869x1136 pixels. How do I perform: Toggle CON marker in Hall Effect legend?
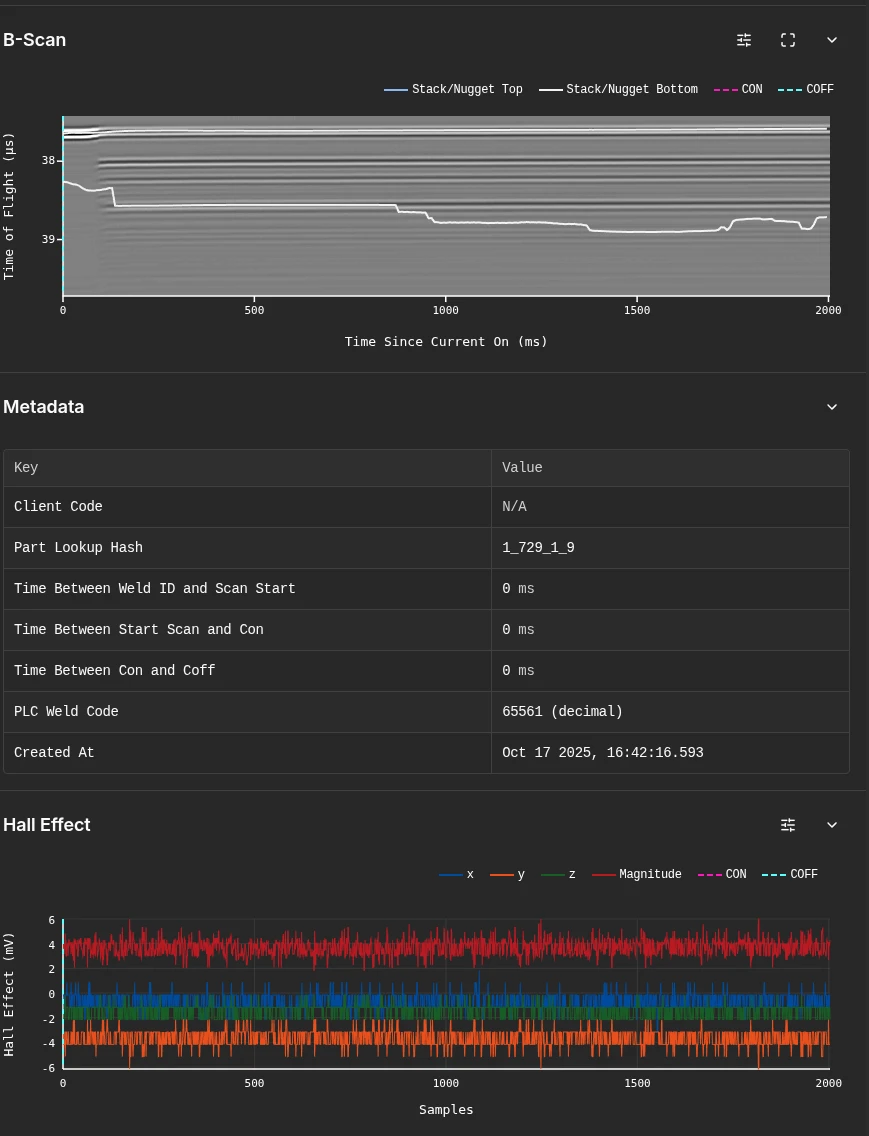pyautogui.click(x=723, y=875)
